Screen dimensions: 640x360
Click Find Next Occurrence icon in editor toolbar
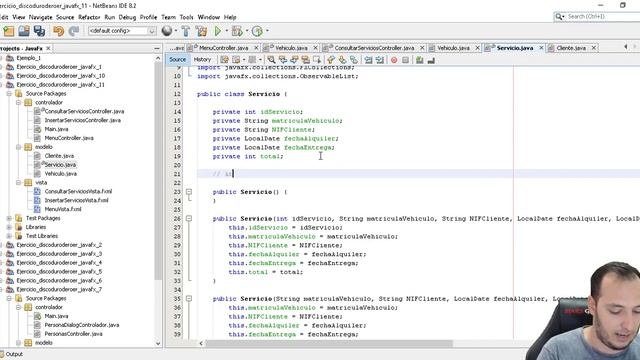pyautogui.click(x=294, y=60)
